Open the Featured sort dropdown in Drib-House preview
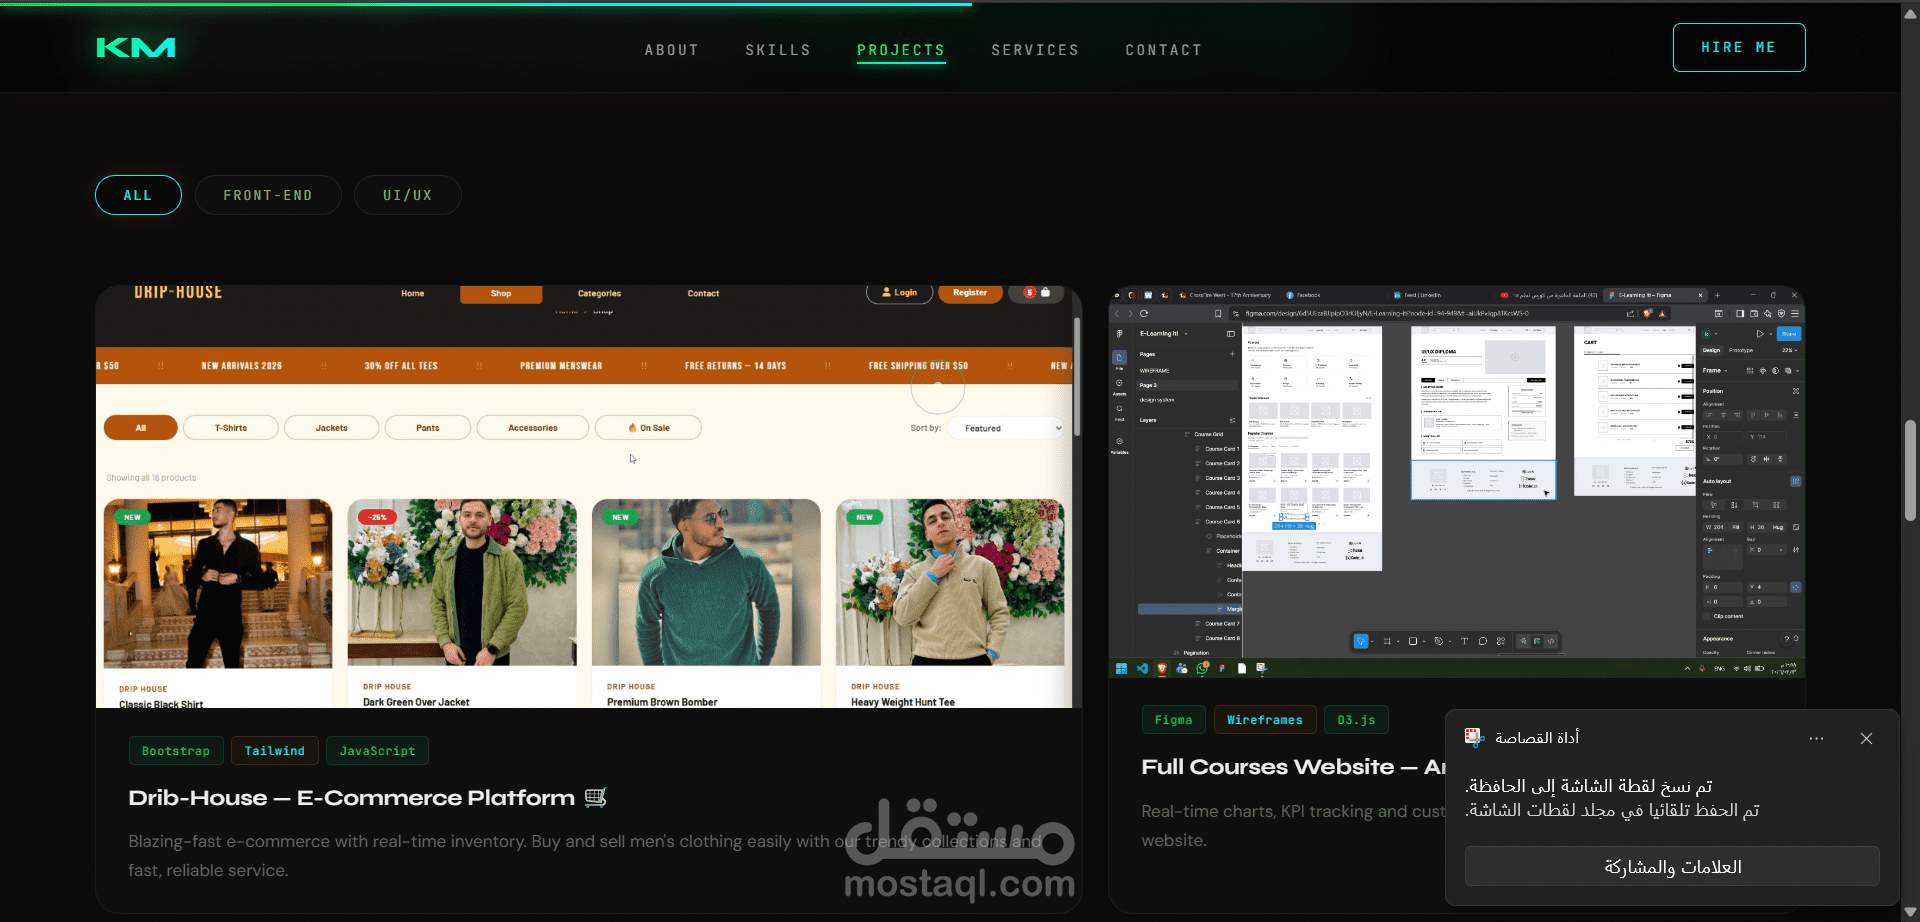 [1006, 428]
